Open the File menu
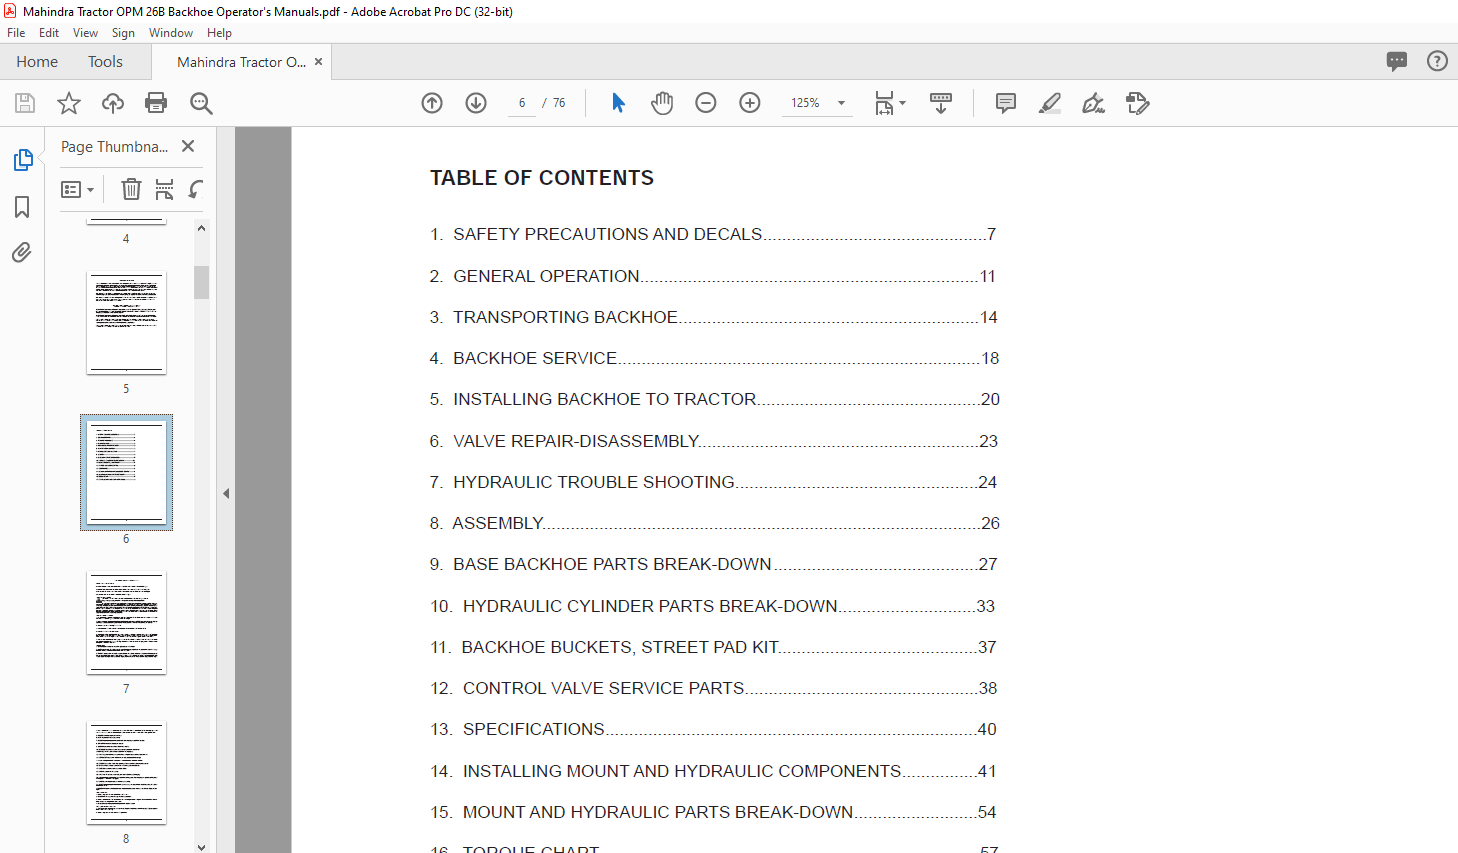Screen dimensions: 1458x853 [16, 33]
